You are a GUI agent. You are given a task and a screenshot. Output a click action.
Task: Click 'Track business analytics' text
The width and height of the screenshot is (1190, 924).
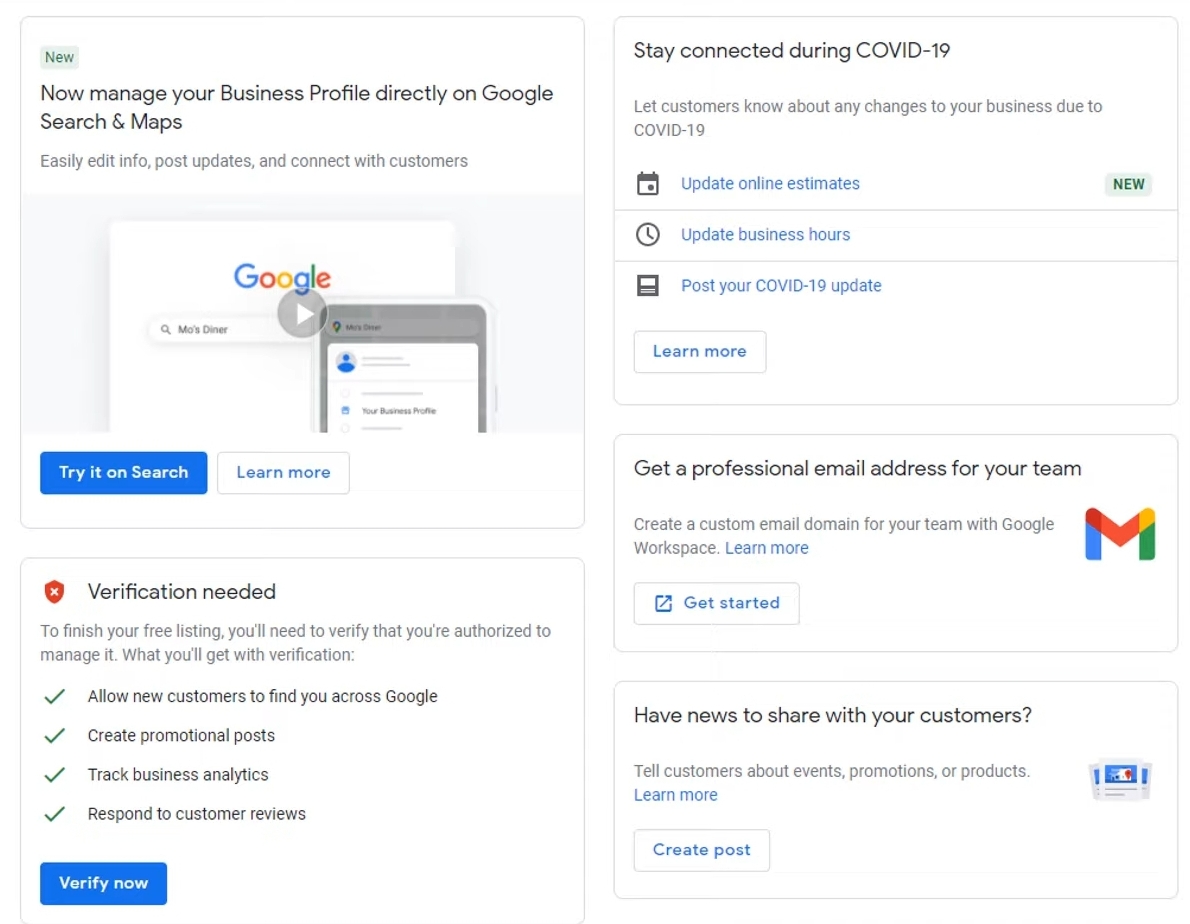click(178, 775)
